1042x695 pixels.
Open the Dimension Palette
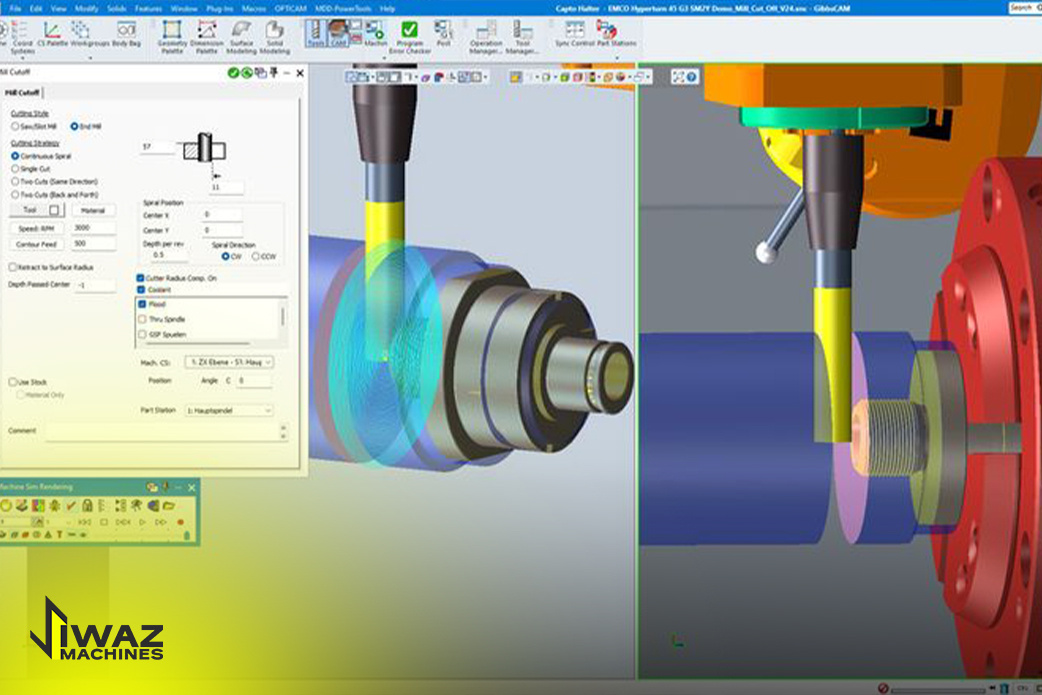[x=207, y=37]
